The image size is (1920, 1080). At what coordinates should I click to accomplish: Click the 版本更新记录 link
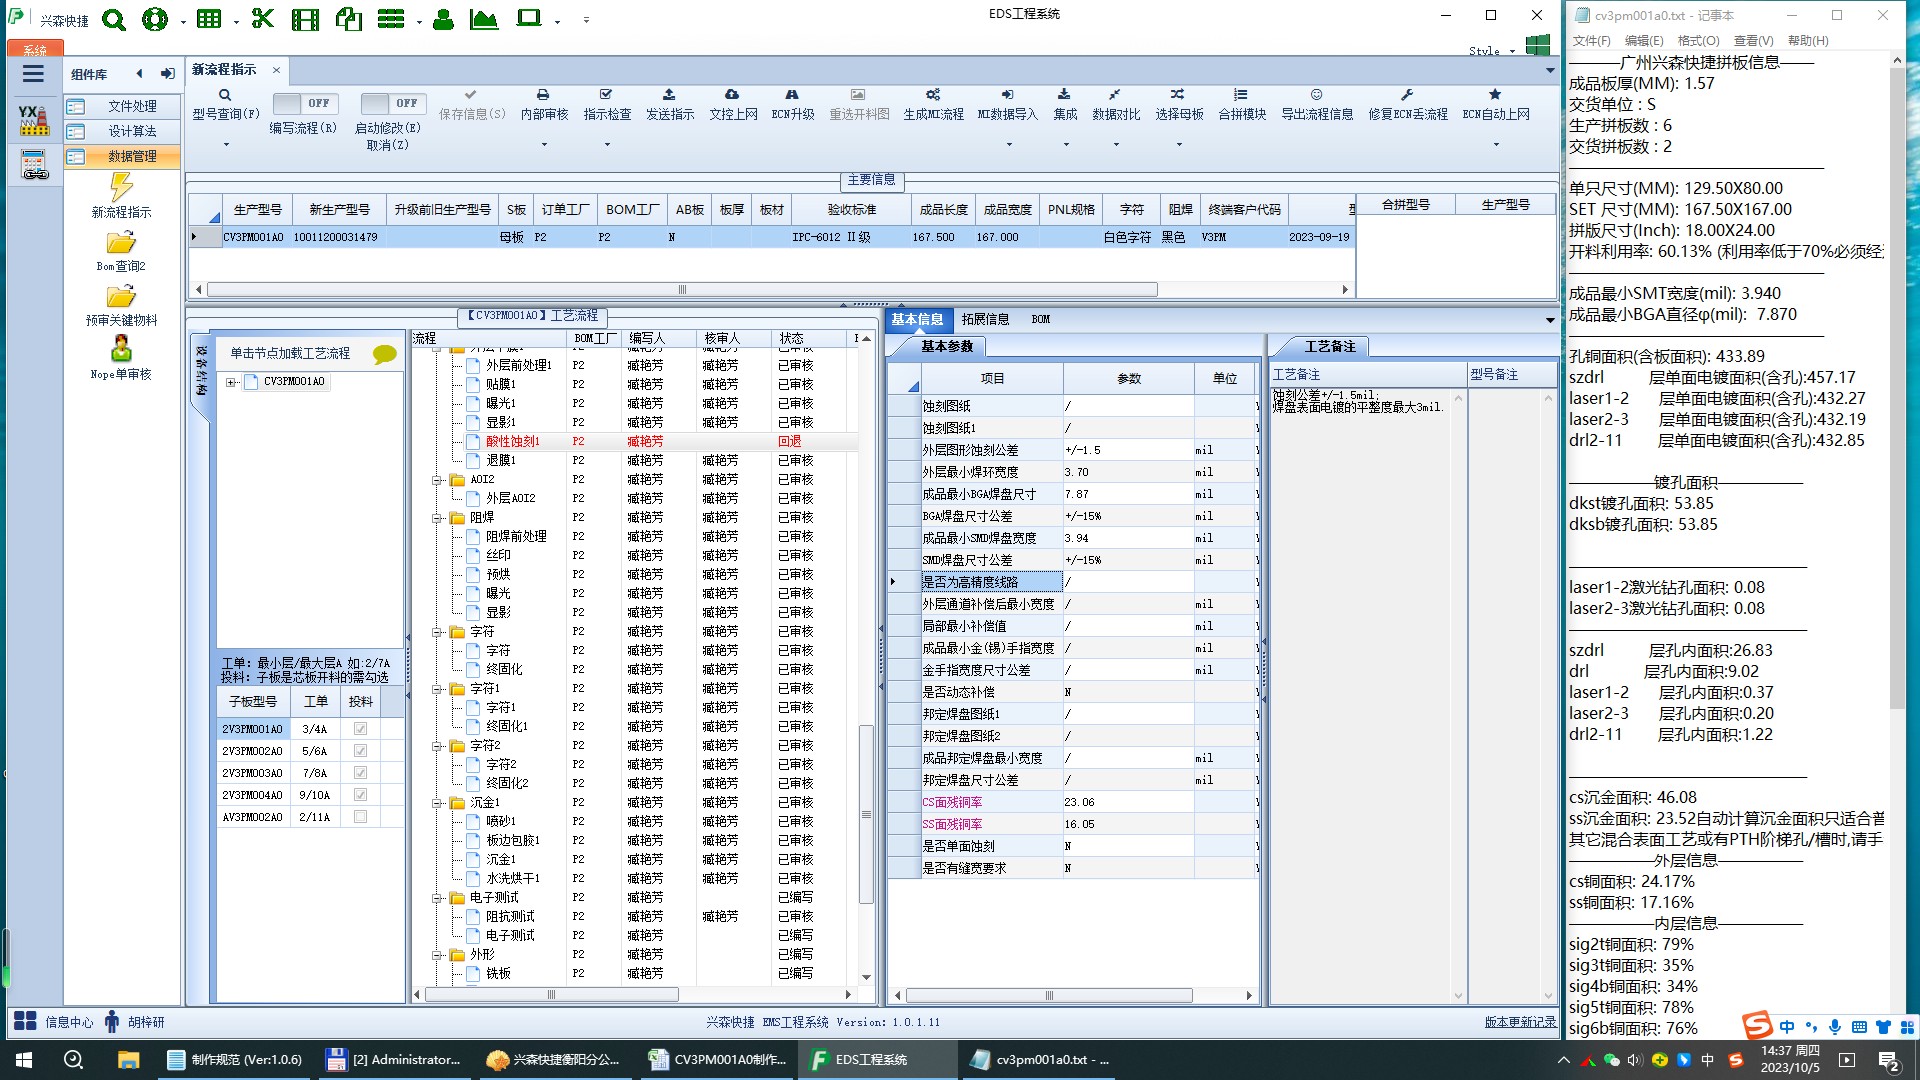(x=1519, y=1022)
